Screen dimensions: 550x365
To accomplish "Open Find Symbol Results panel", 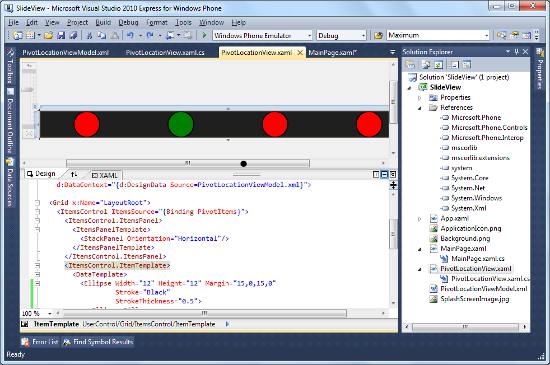I will [x=98, y=342].
